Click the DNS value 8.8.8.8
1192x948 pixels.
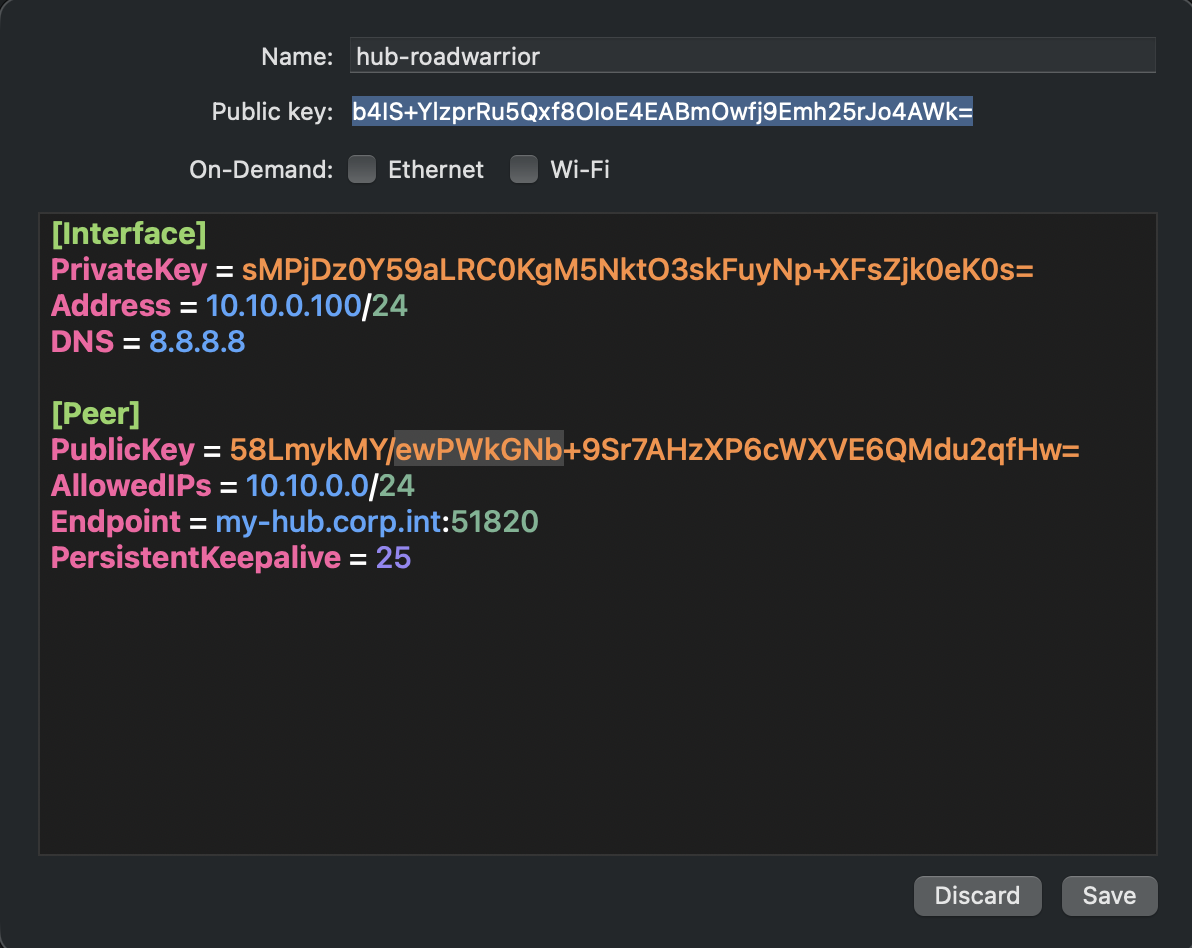(197, 342)
